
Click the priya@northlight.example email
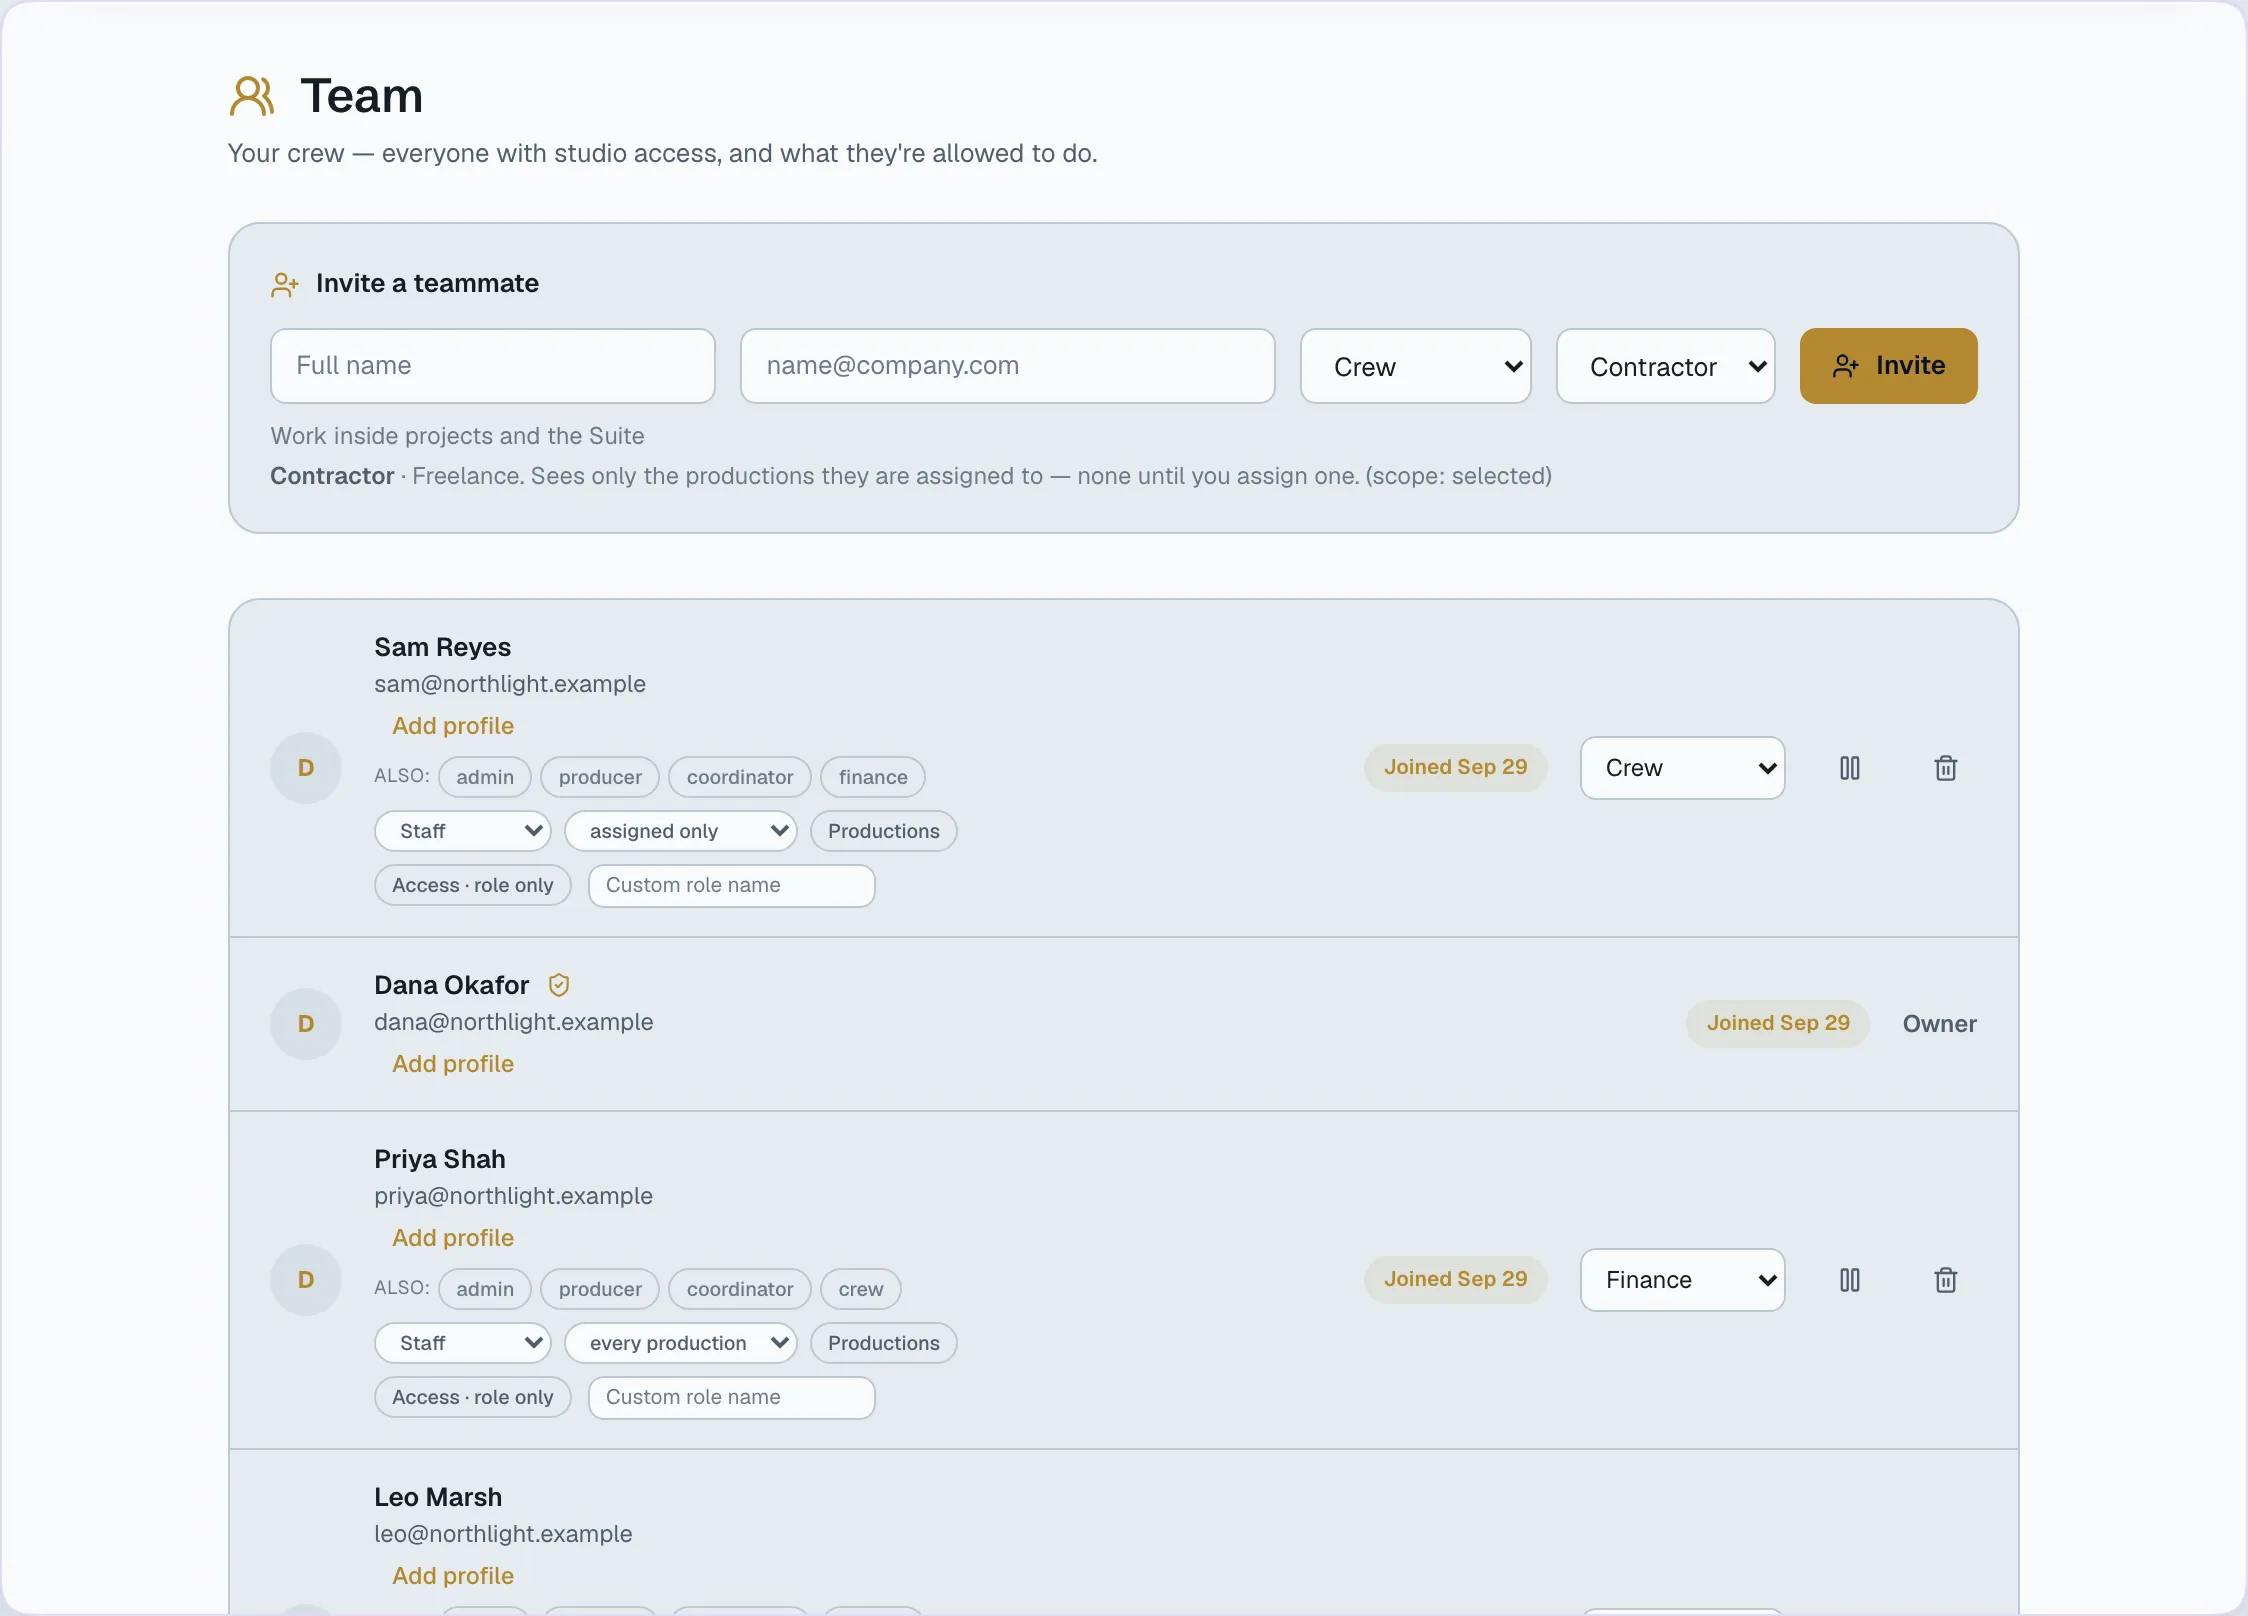click(x=513, y=1196)
